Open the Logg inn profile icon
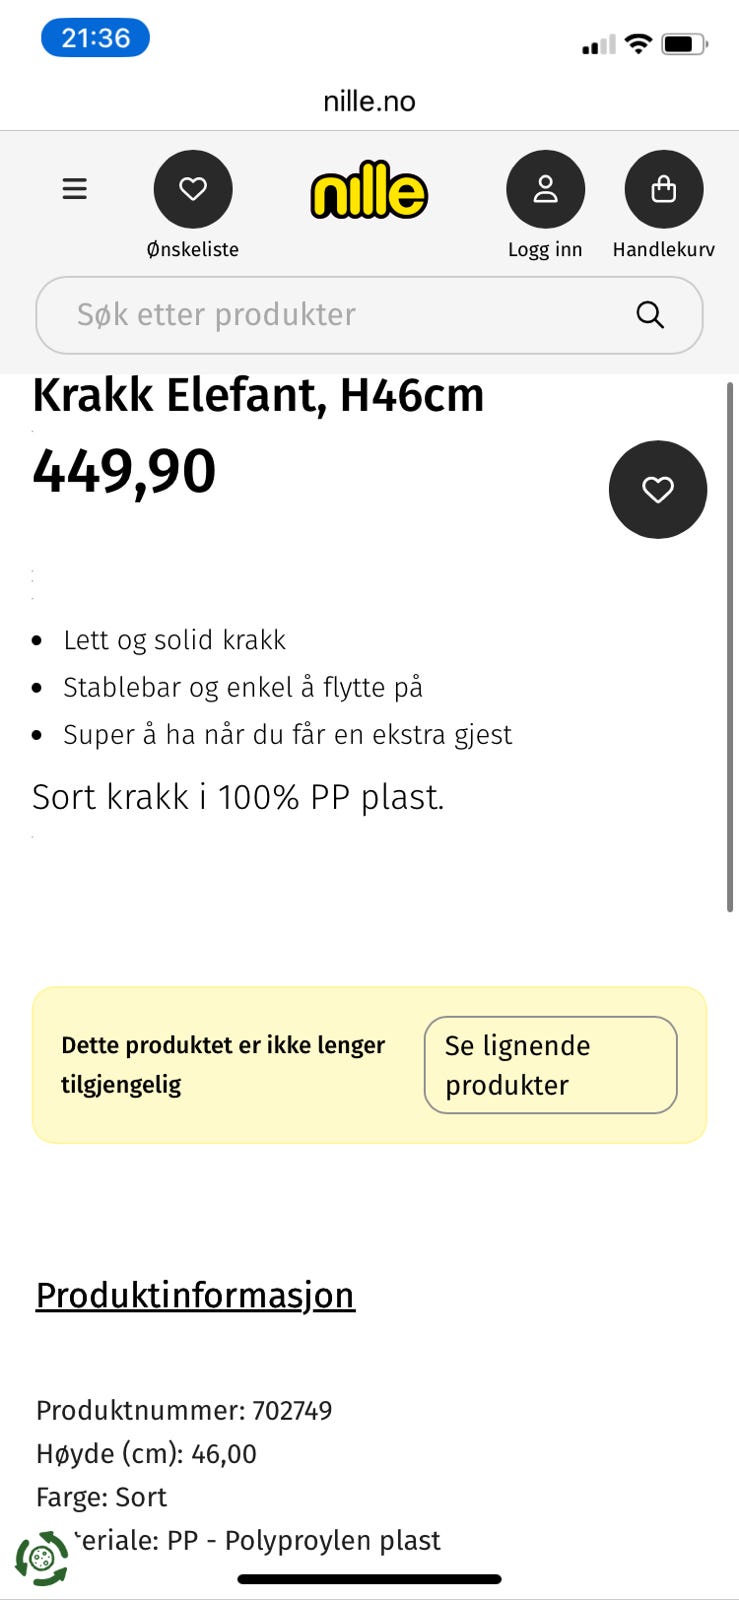The width and height of the screenshot is (739, 1600). 545,189
